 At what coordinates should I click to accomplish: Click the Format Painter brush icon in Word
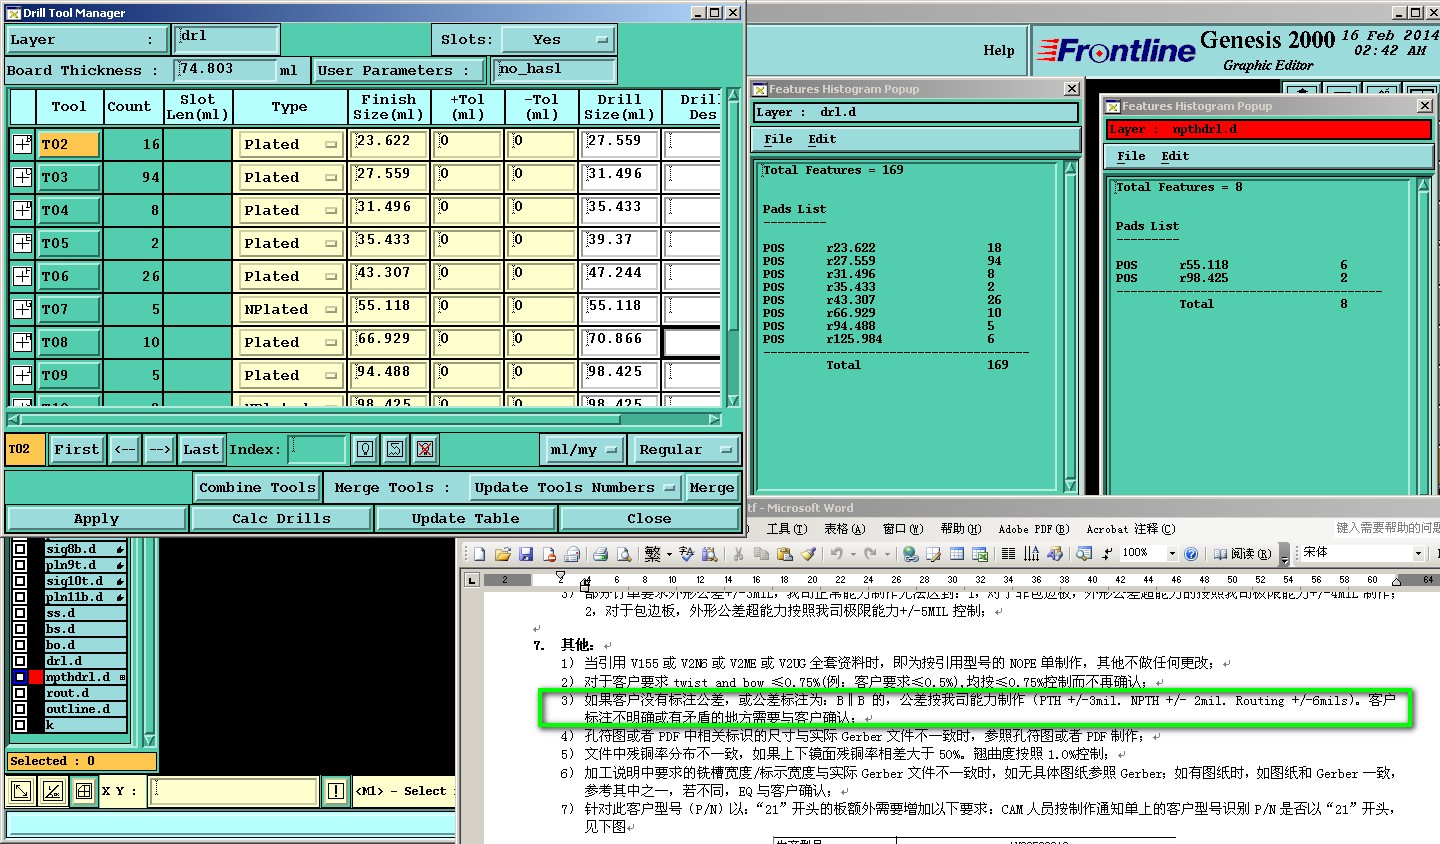pos(808,554)
